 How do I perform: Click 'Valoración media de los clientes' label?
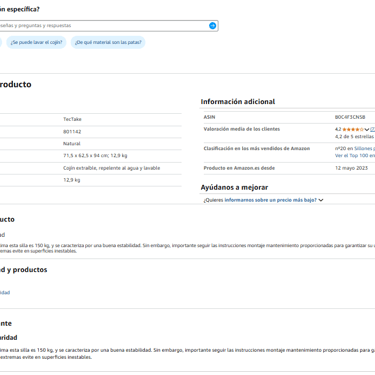tap(242, 129)
